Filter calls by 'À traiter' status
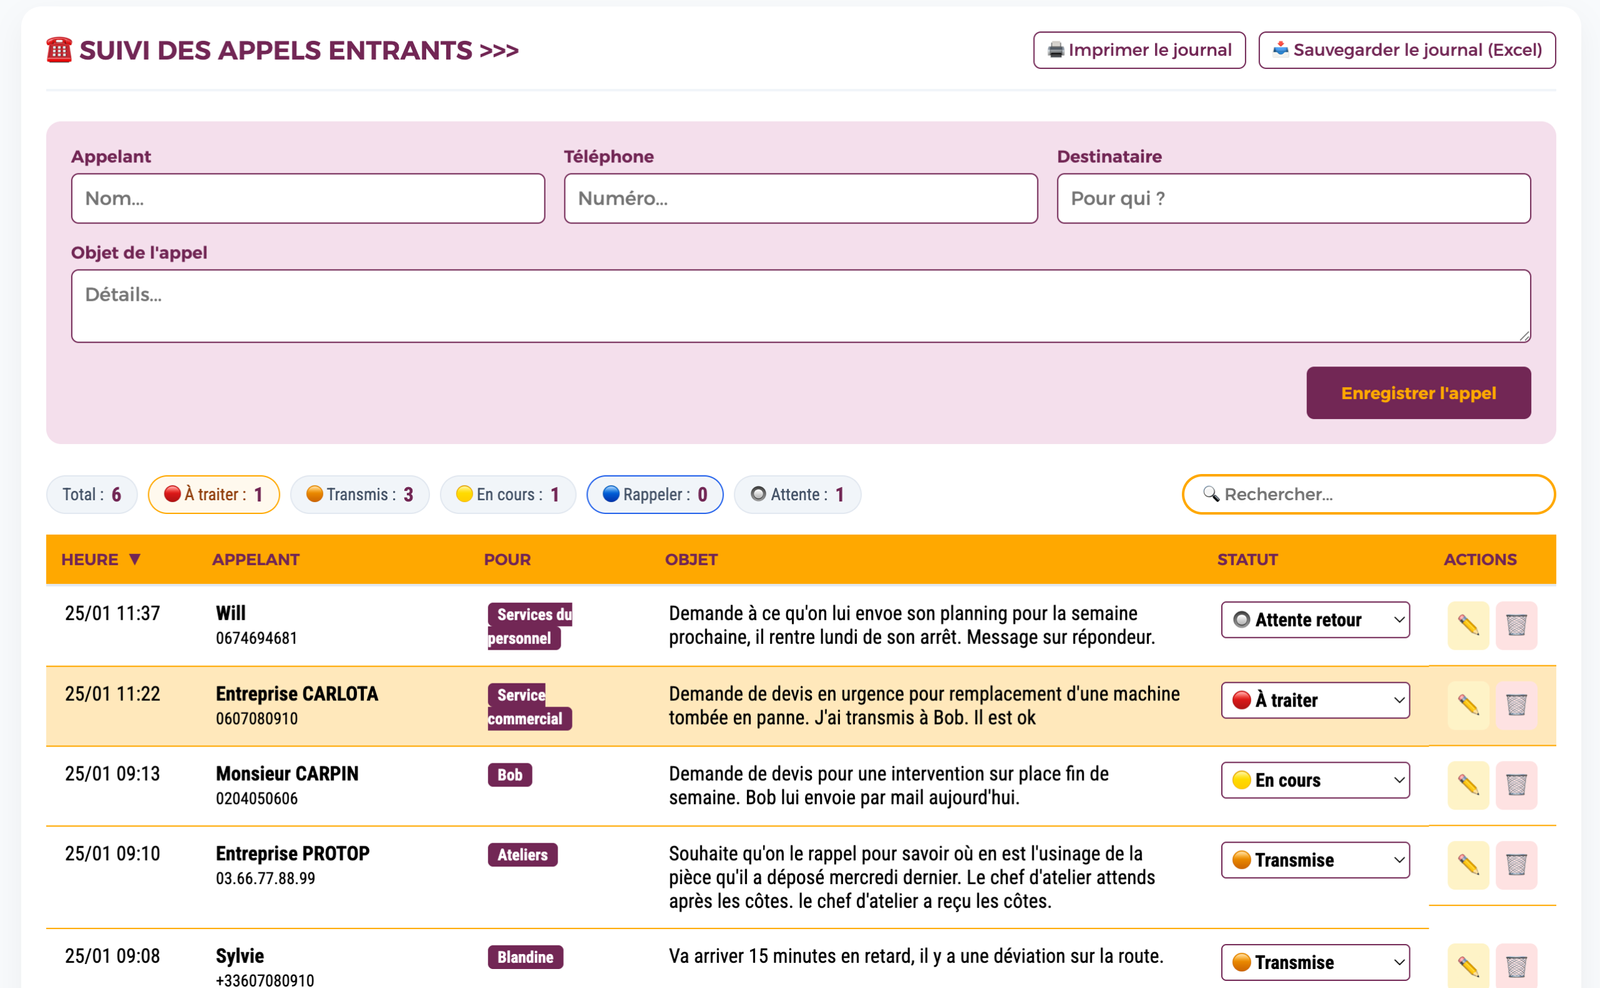Image resolution: width=1600 pixels, height=988 pixels. [213, 494]
